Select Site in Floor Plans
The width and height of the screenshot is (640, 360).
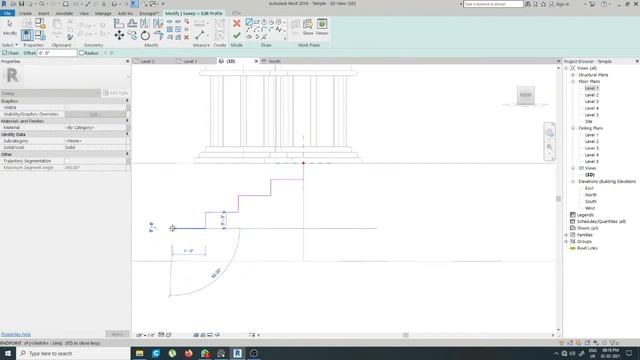pyautogui.click(x=589, y=122)
